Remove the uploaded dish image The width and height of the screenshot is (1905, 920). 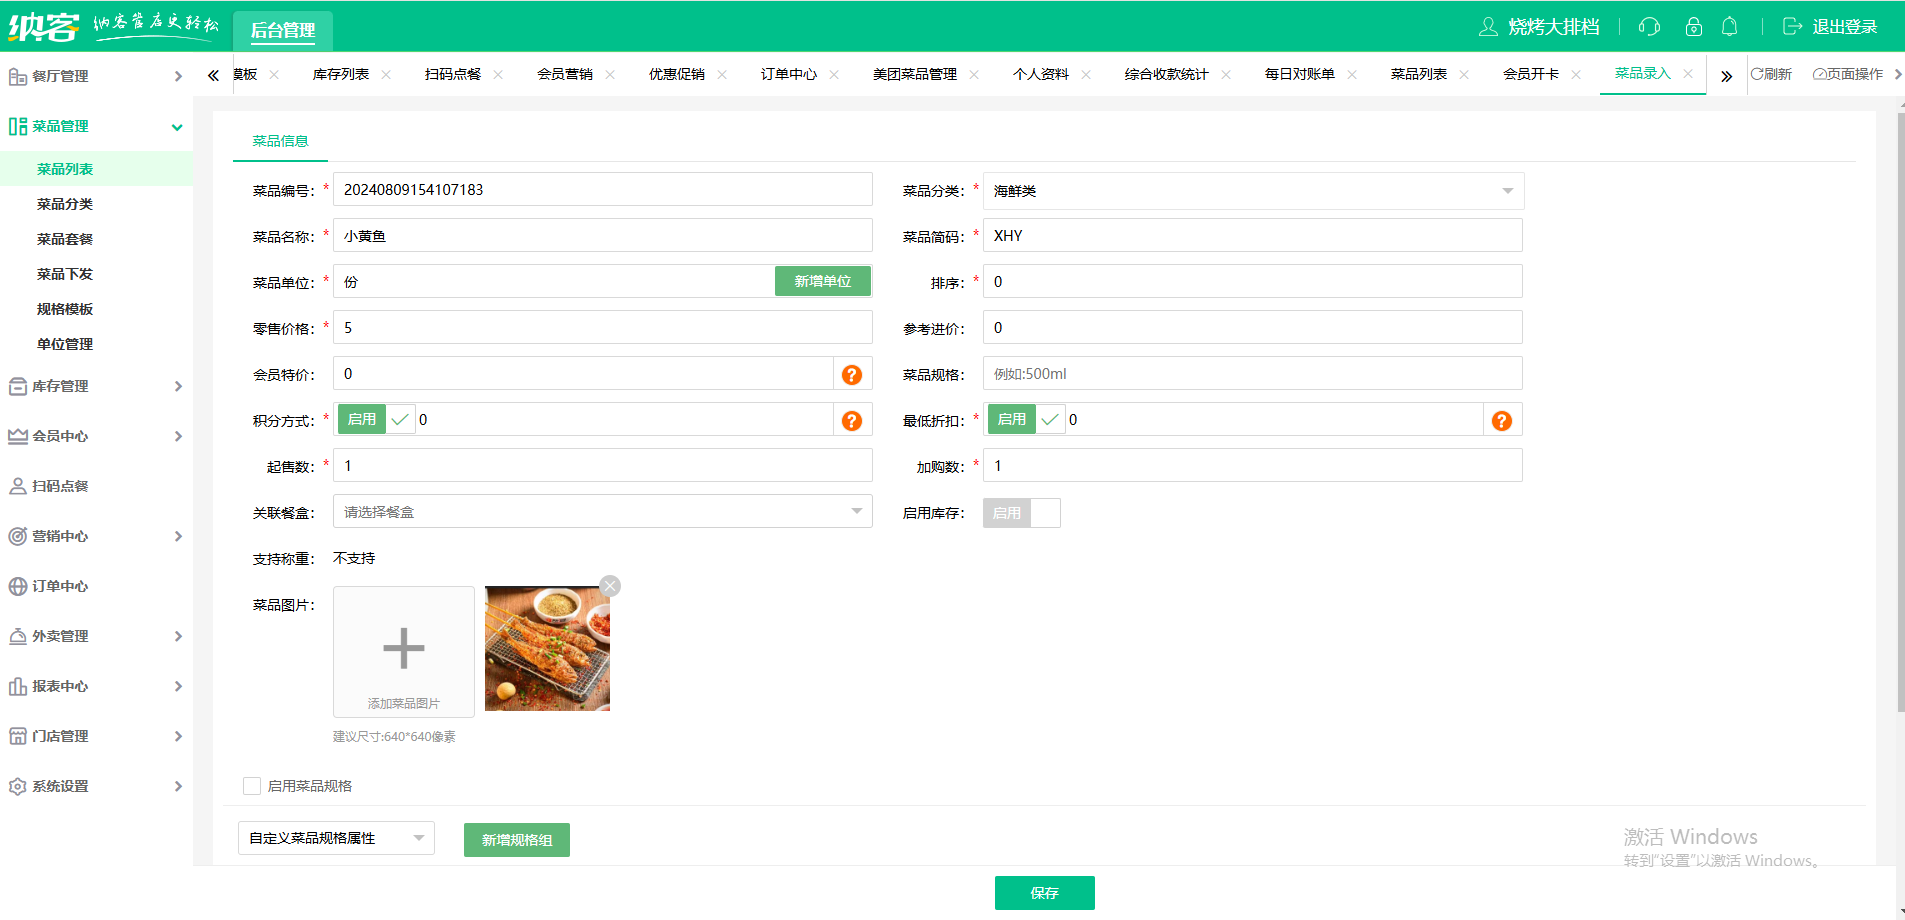pyautogui.click(x=610, y=586)
